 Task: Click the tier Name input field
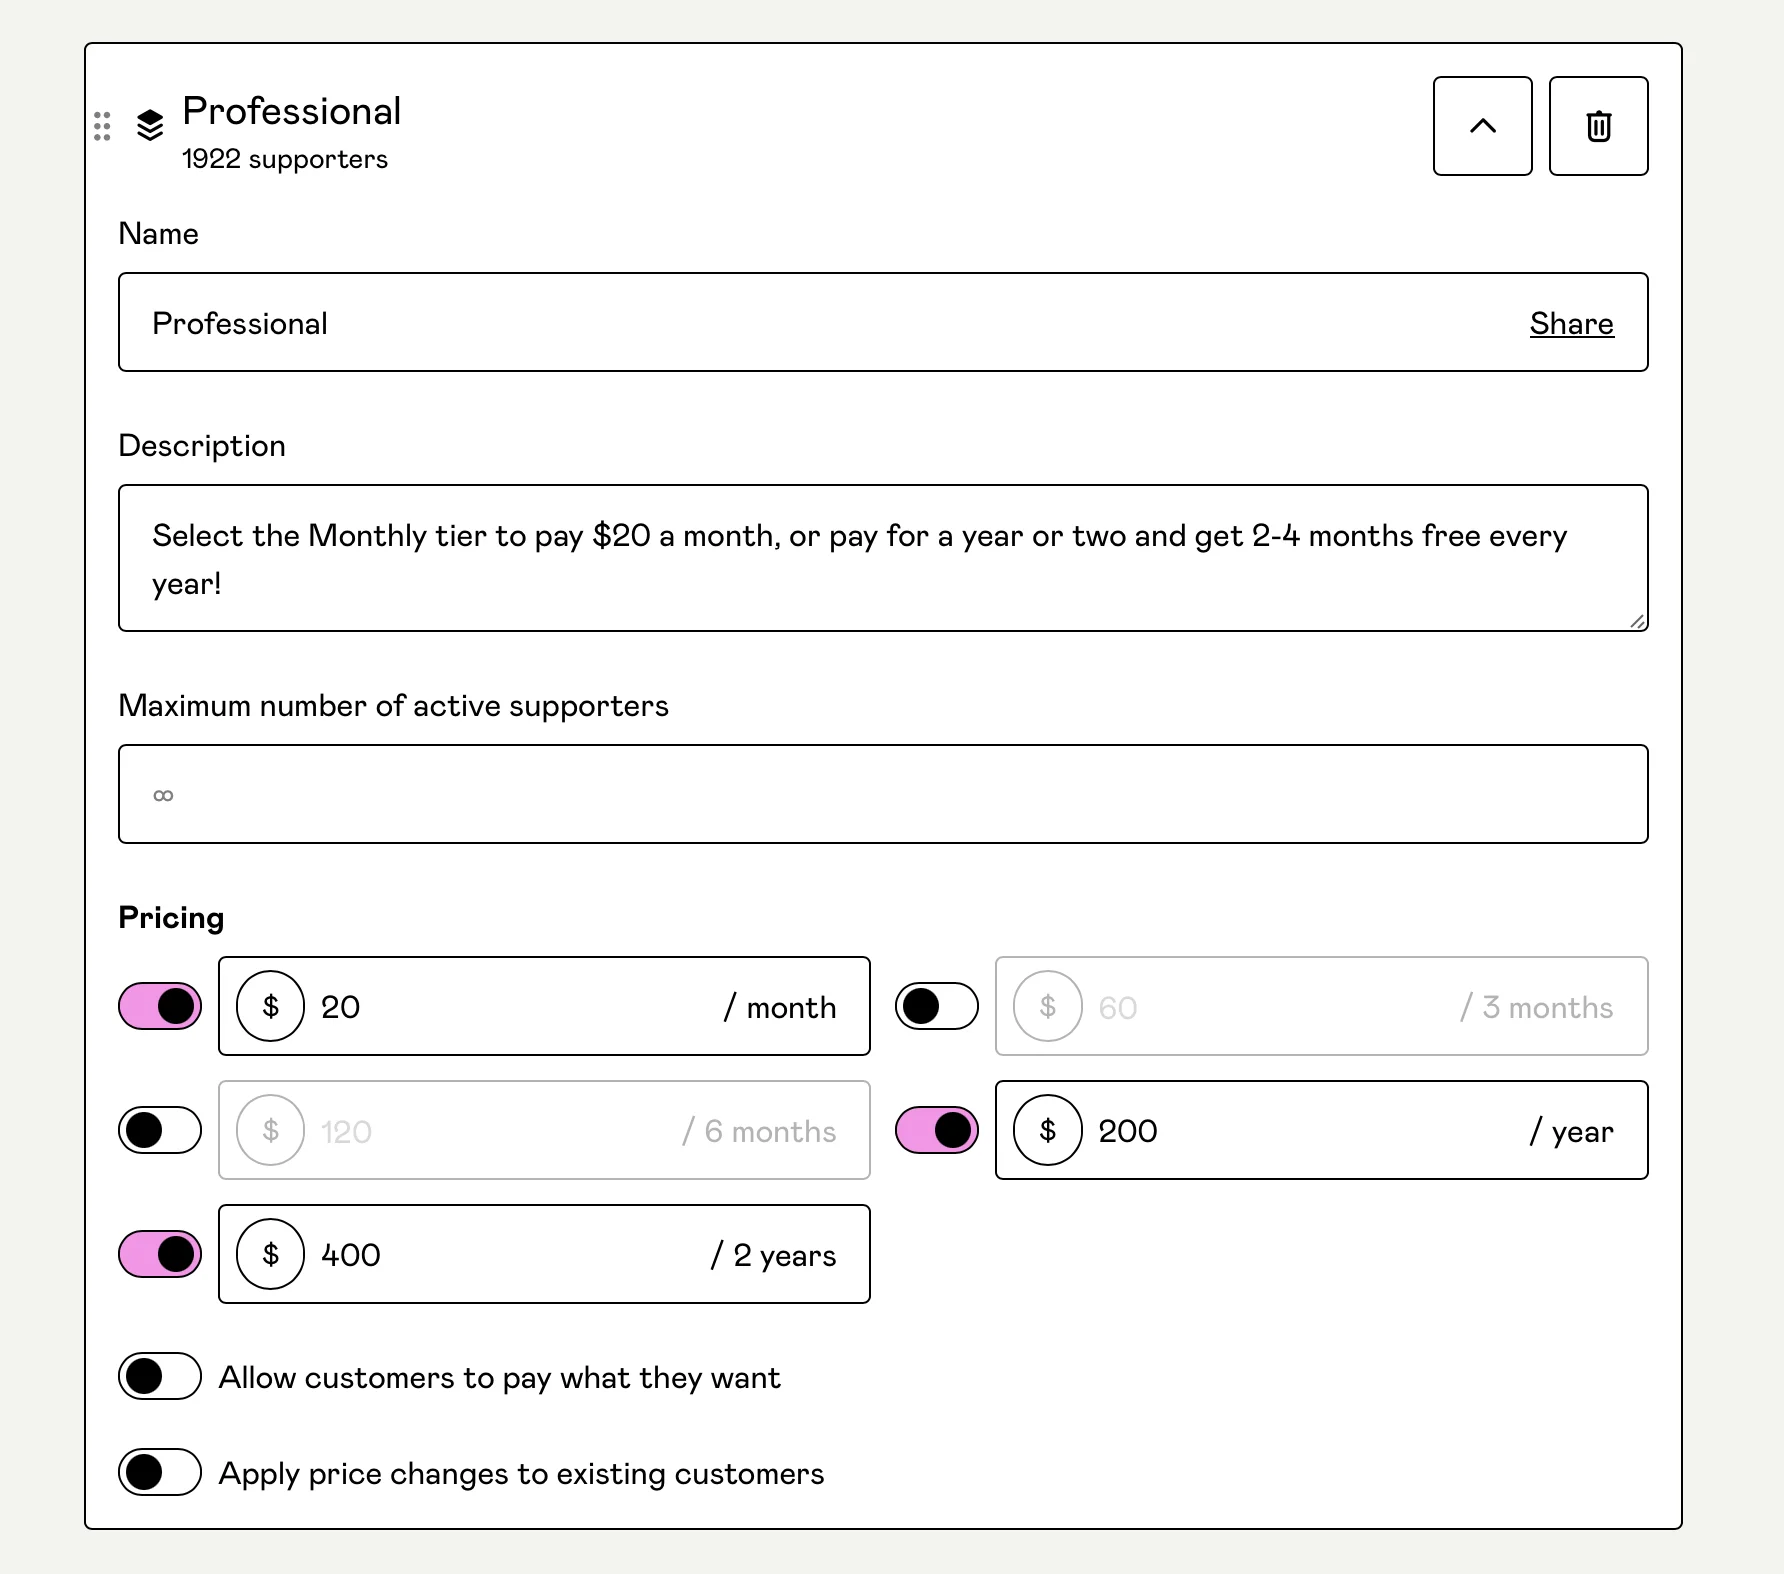(800, 322)
